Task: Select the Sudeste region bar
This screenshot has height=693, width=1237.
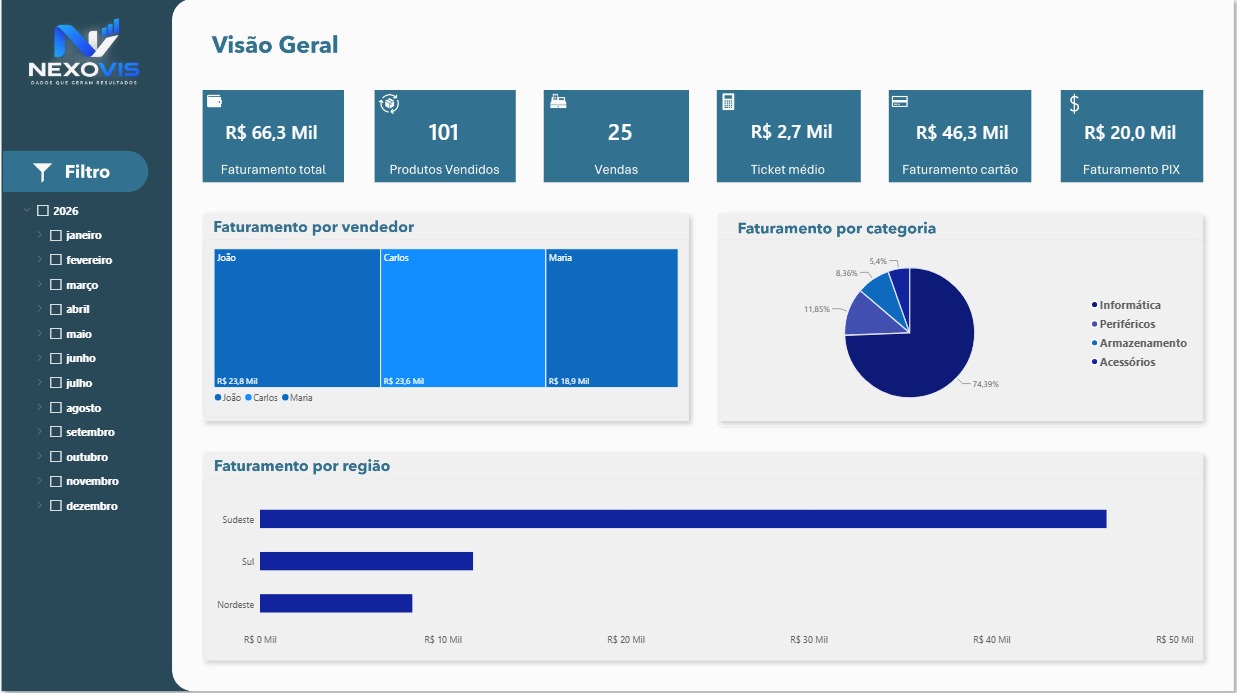Action: (x=683, y=519)
